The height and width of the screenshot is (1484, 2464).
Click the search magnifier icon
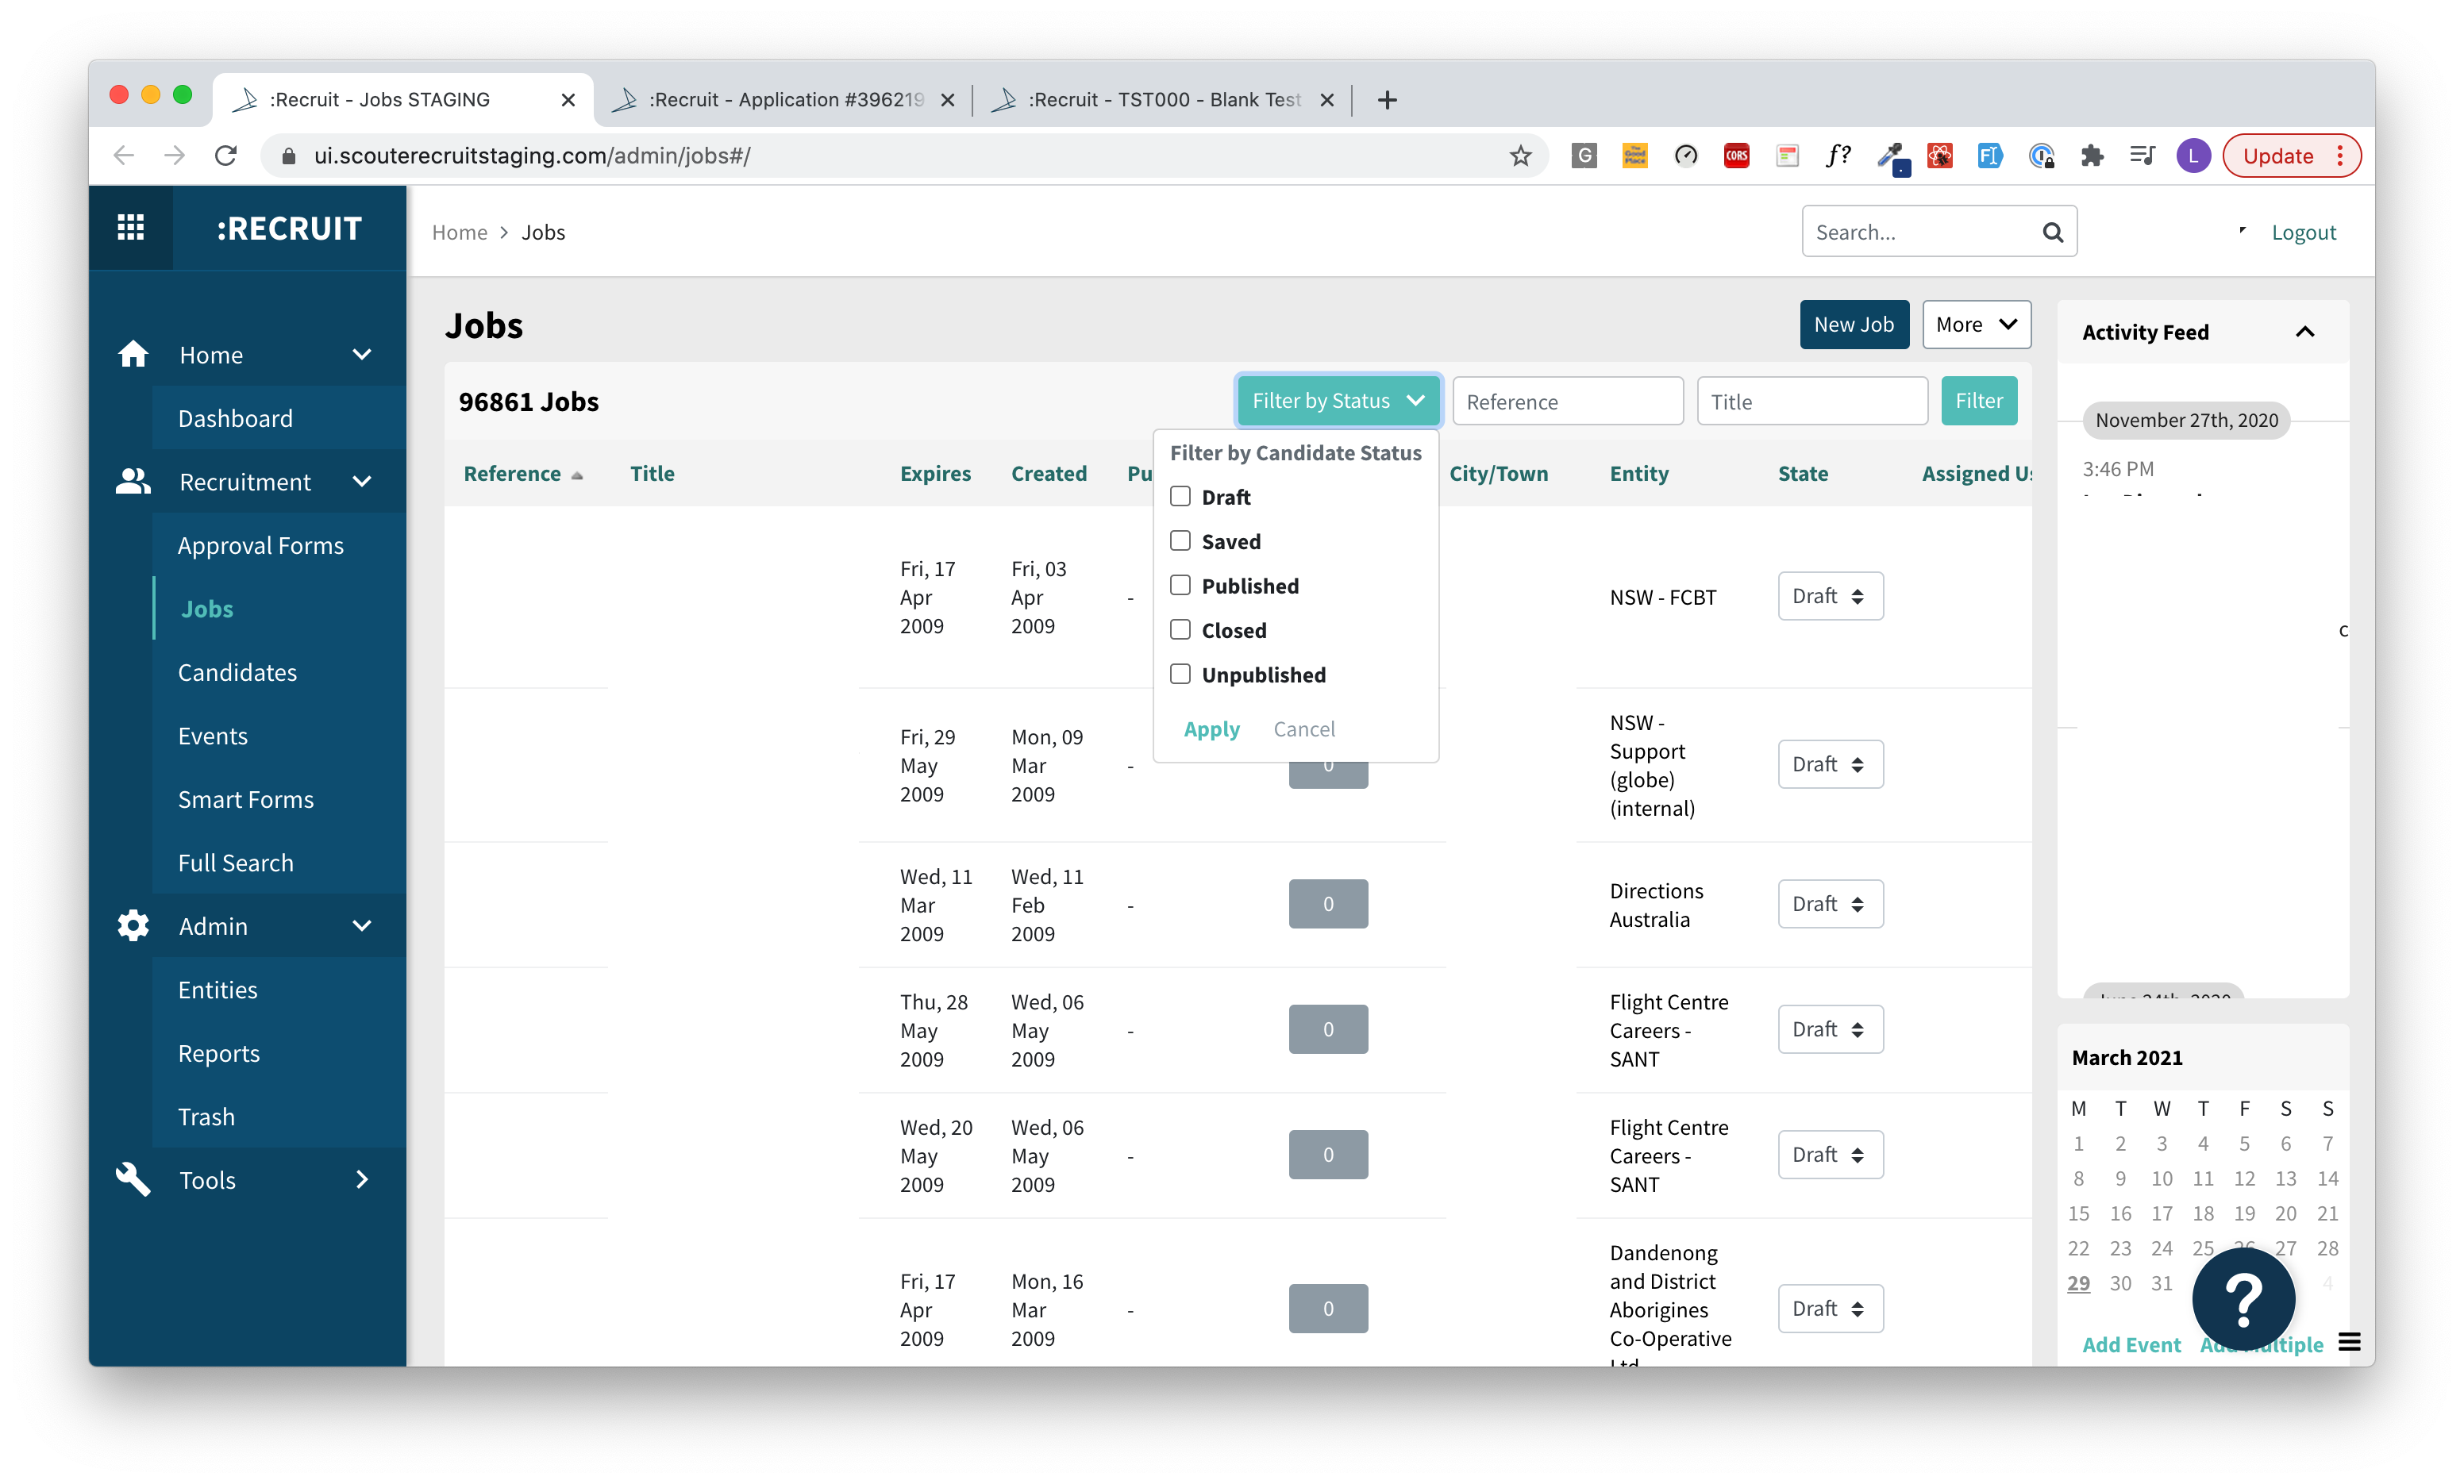tap(2052, 232)
